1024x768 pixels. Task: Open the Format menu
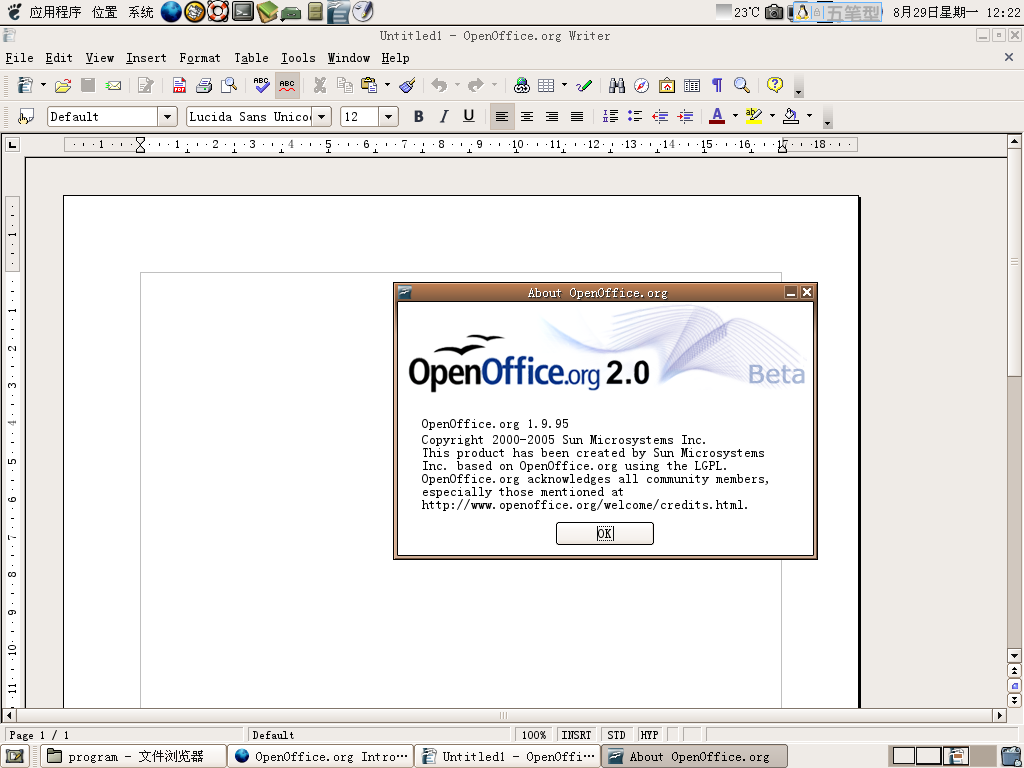pos(200,58)
